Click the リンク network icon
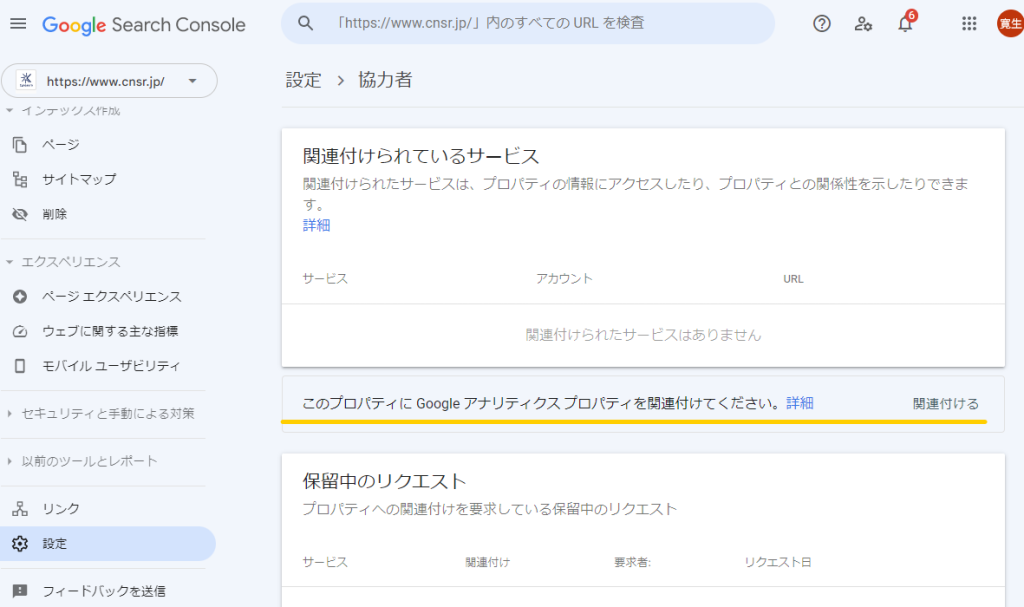The image size is (1024, 607). coord(20,509)
